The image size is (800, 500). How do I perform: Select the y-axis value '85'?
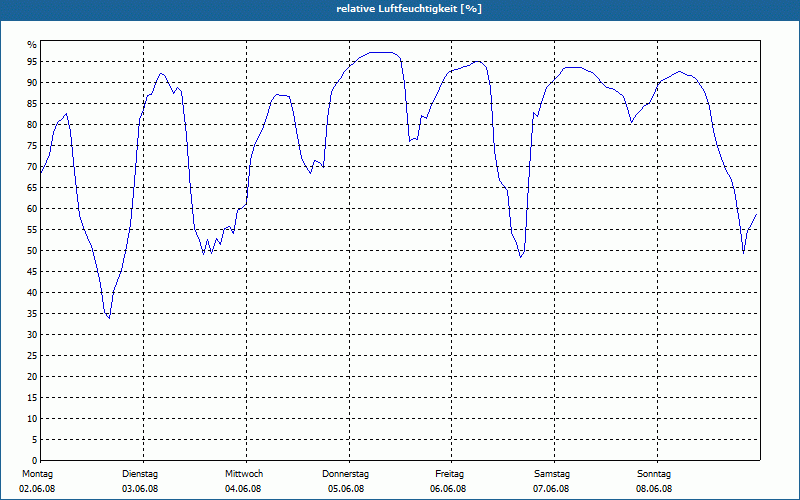(32, 104)
